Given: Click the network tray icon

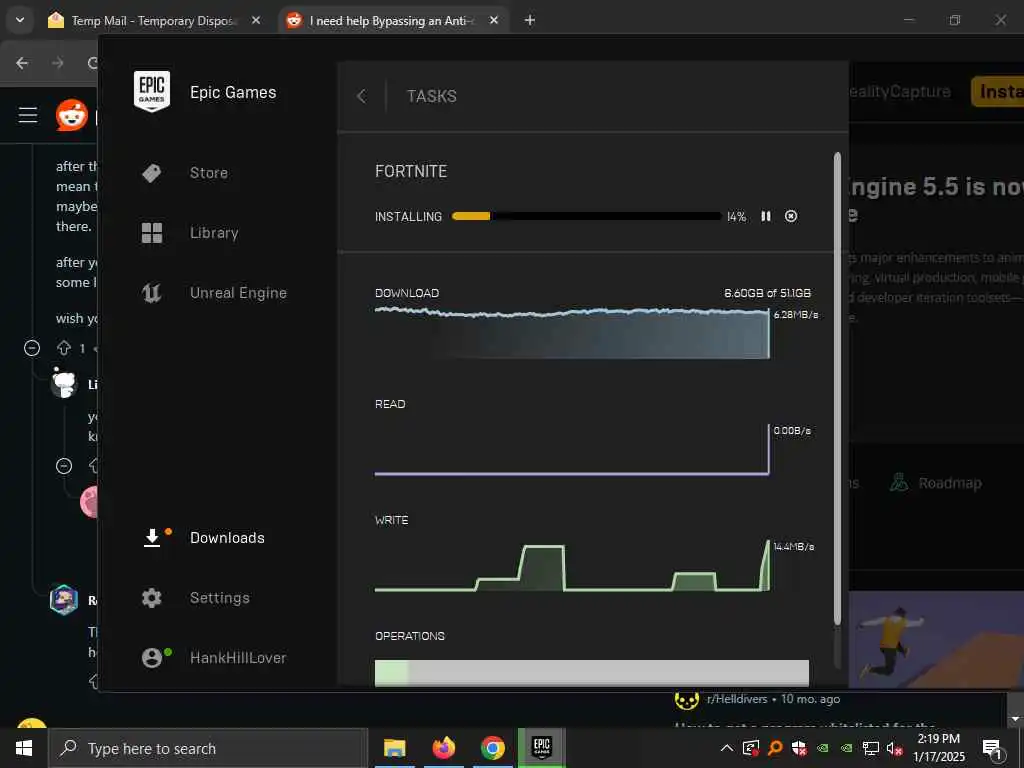Looking at the screenshot, I should point(871,748).
